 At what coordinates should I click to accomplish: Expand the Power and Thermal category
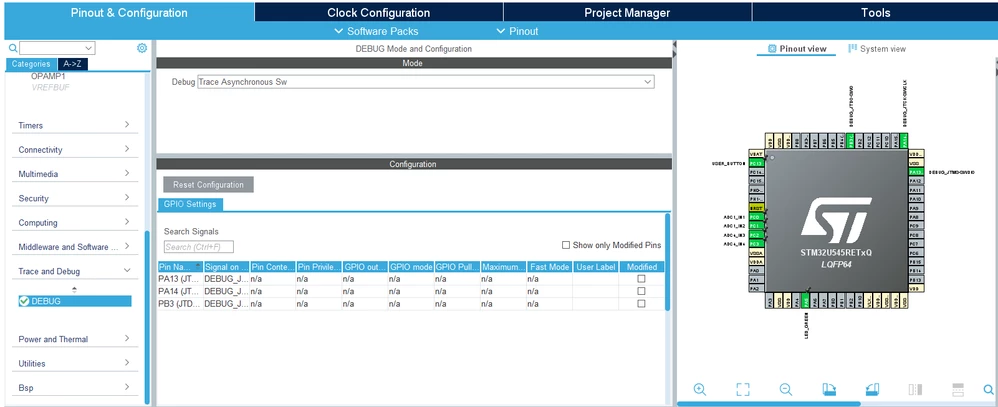coord(74,339)
